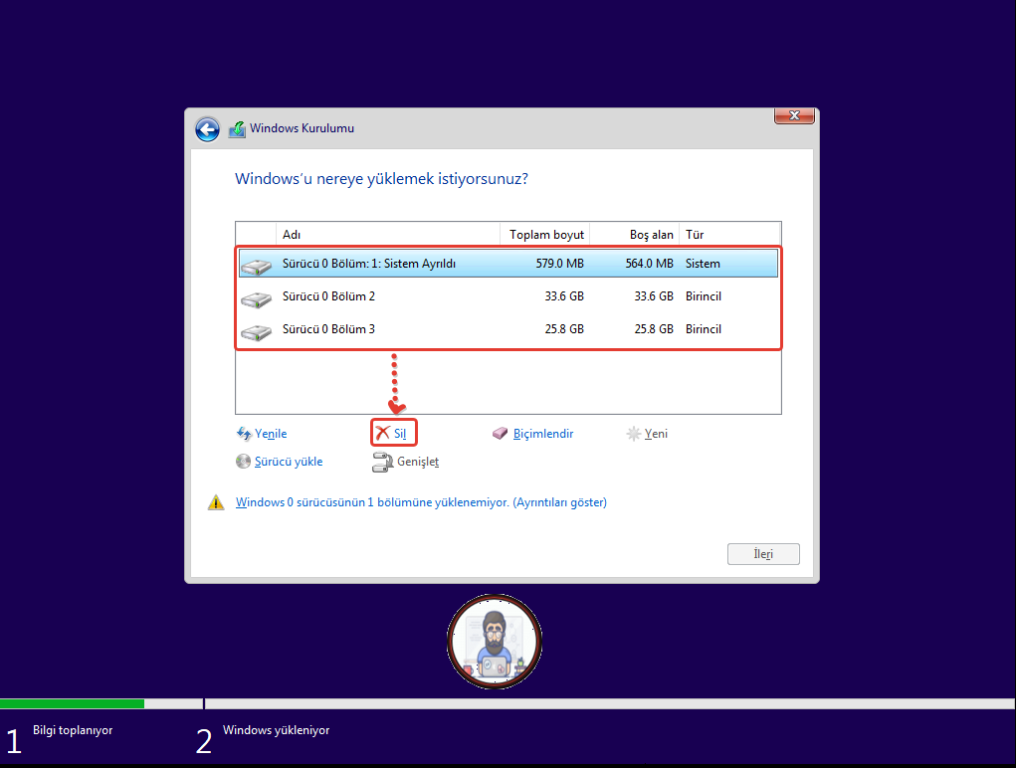Screen dimensions: 1016x768
Task: Click the 25.8 GB free space cell
Action: tap(654, 329)
